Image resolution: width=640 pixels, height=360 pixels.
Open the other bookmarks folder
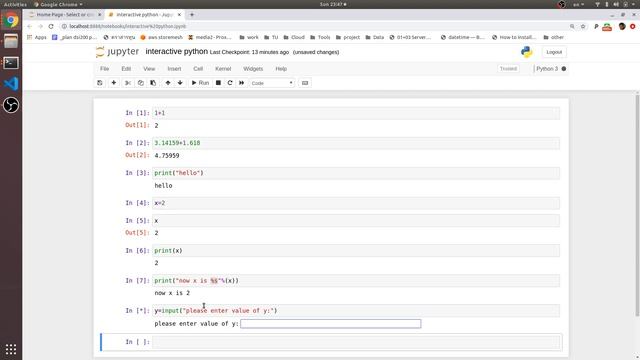pyautogui.click(x=553, y=37)
